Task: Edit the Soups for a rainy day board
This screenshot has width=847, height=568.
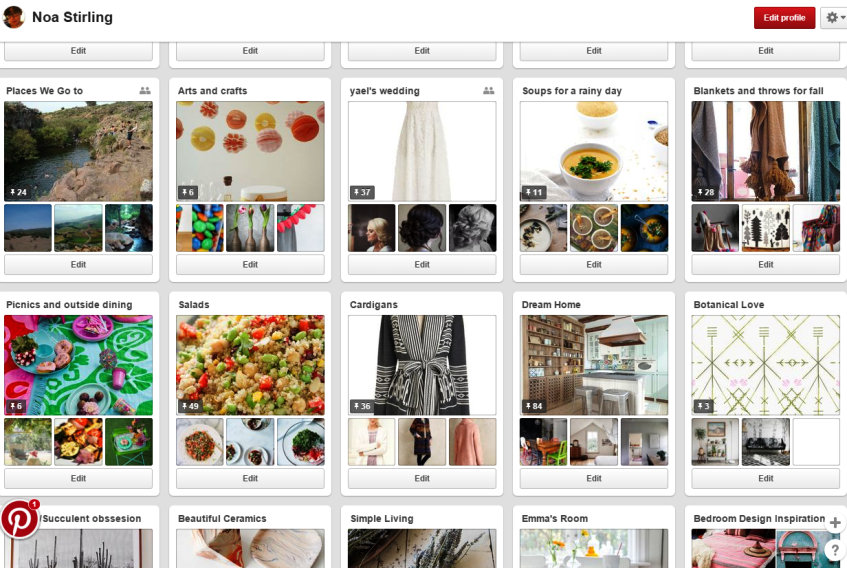Action: click(594, 265)
